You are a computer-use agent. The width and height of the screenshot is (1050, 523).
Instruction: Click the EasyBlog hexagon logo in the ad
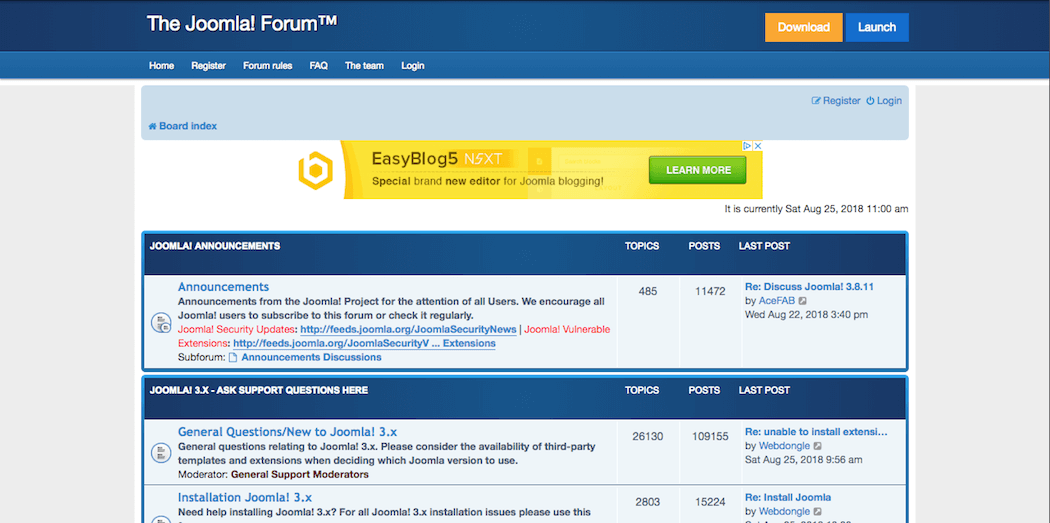315,170
